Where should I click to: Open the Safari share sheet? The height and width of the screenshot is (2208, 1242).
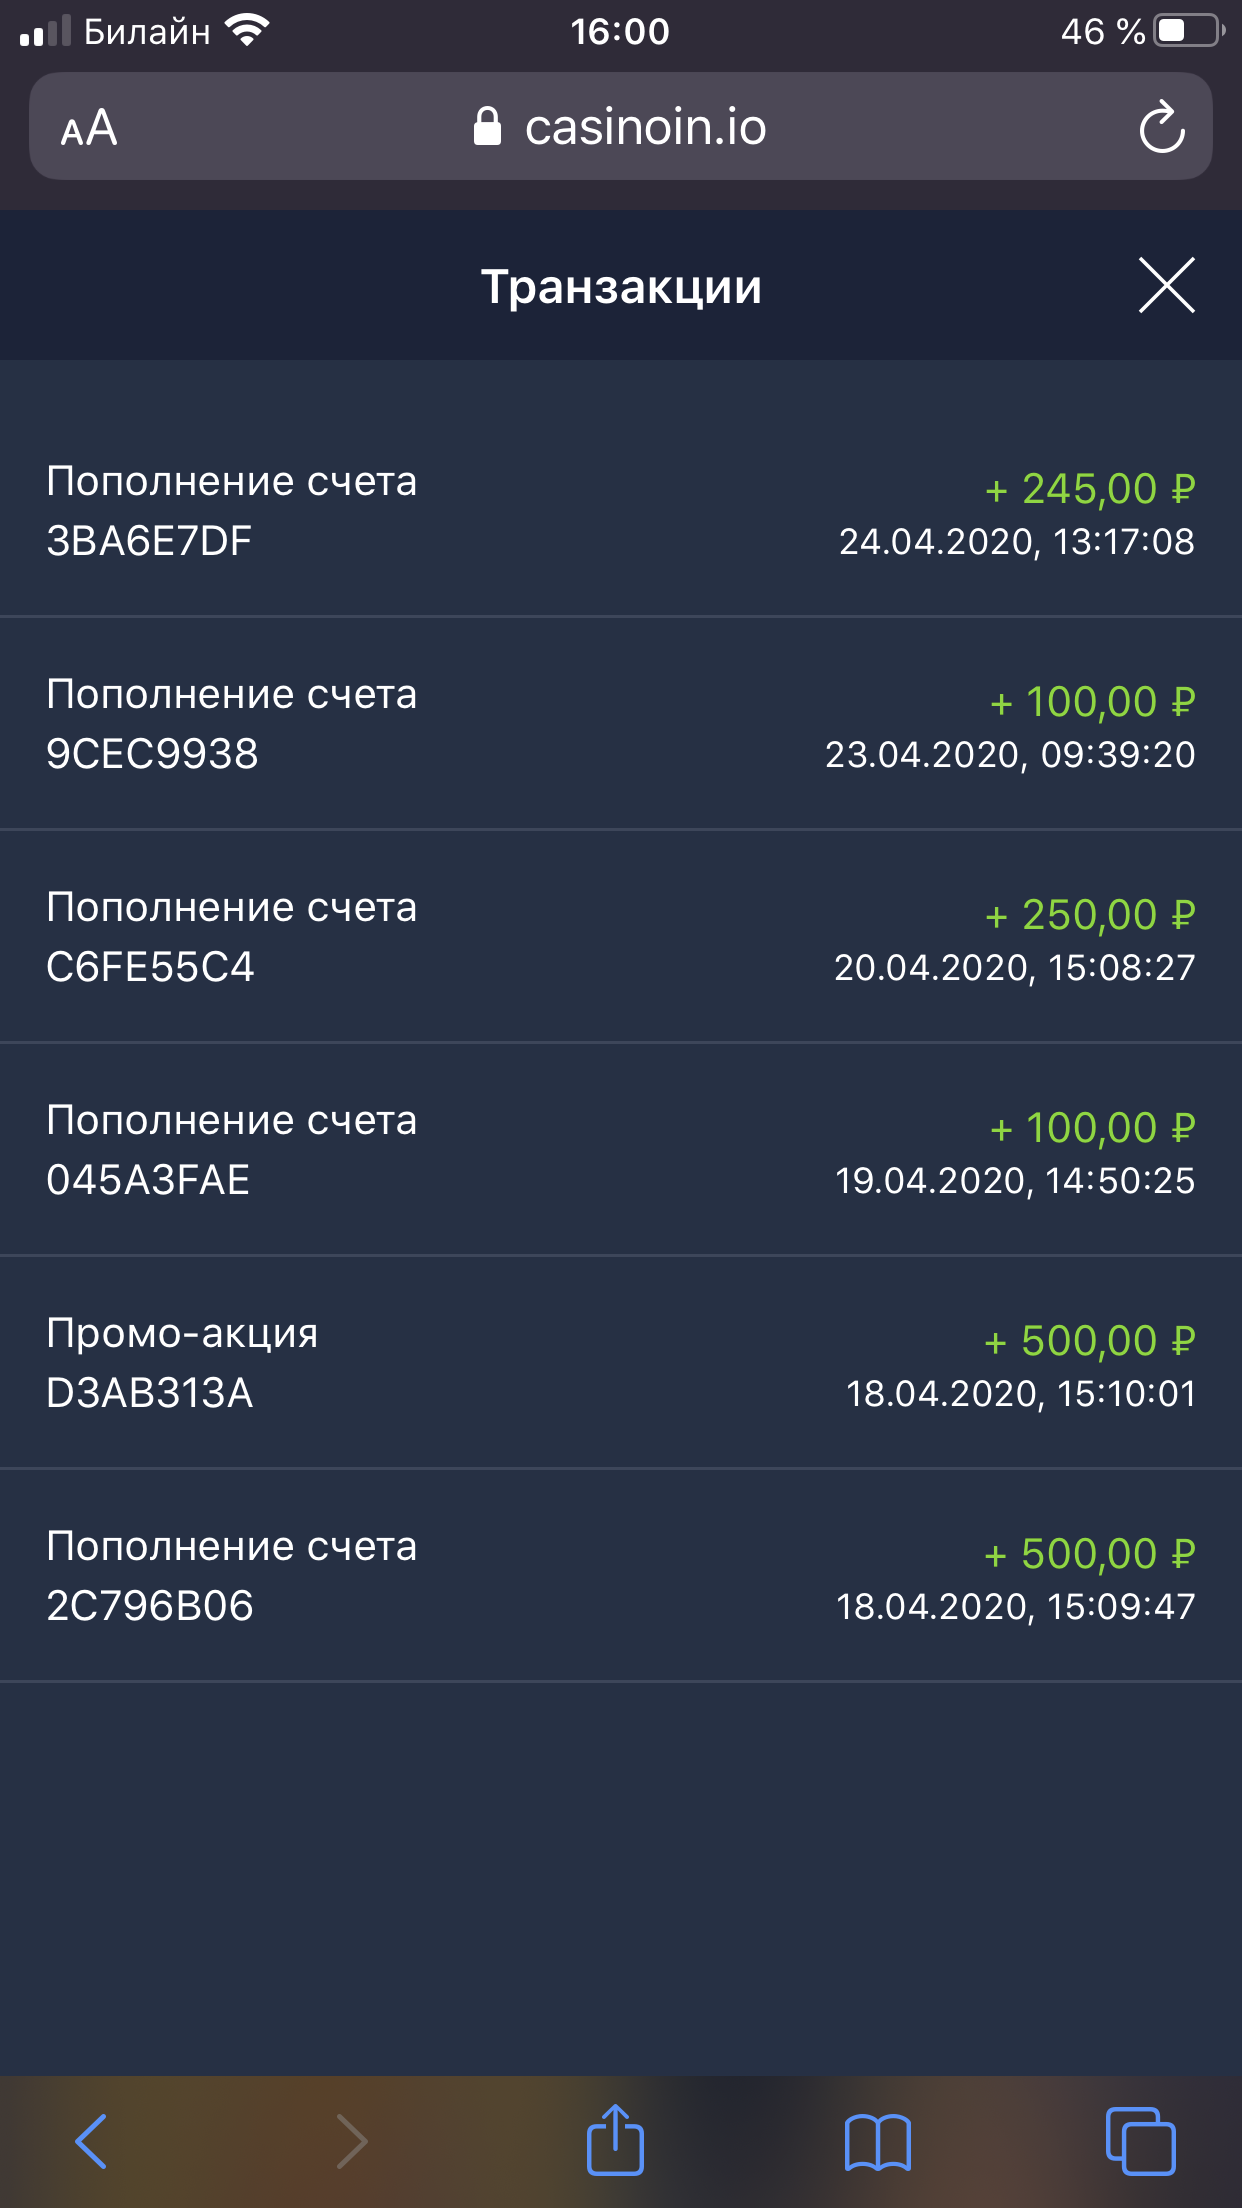615,2139
